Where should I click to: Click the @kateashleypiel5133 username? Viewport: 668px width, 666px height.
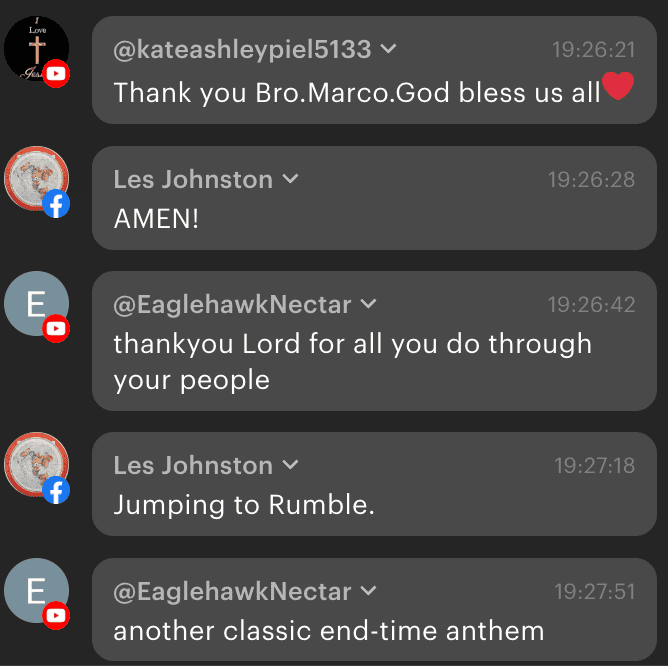[242, 49]
